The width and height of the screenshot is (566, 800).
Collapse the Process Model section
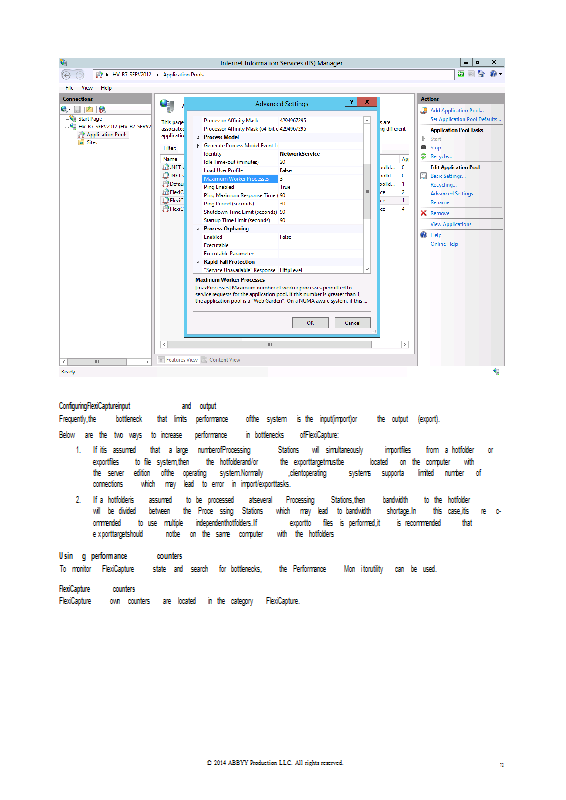pyautogui.click(x=198, y=137)
